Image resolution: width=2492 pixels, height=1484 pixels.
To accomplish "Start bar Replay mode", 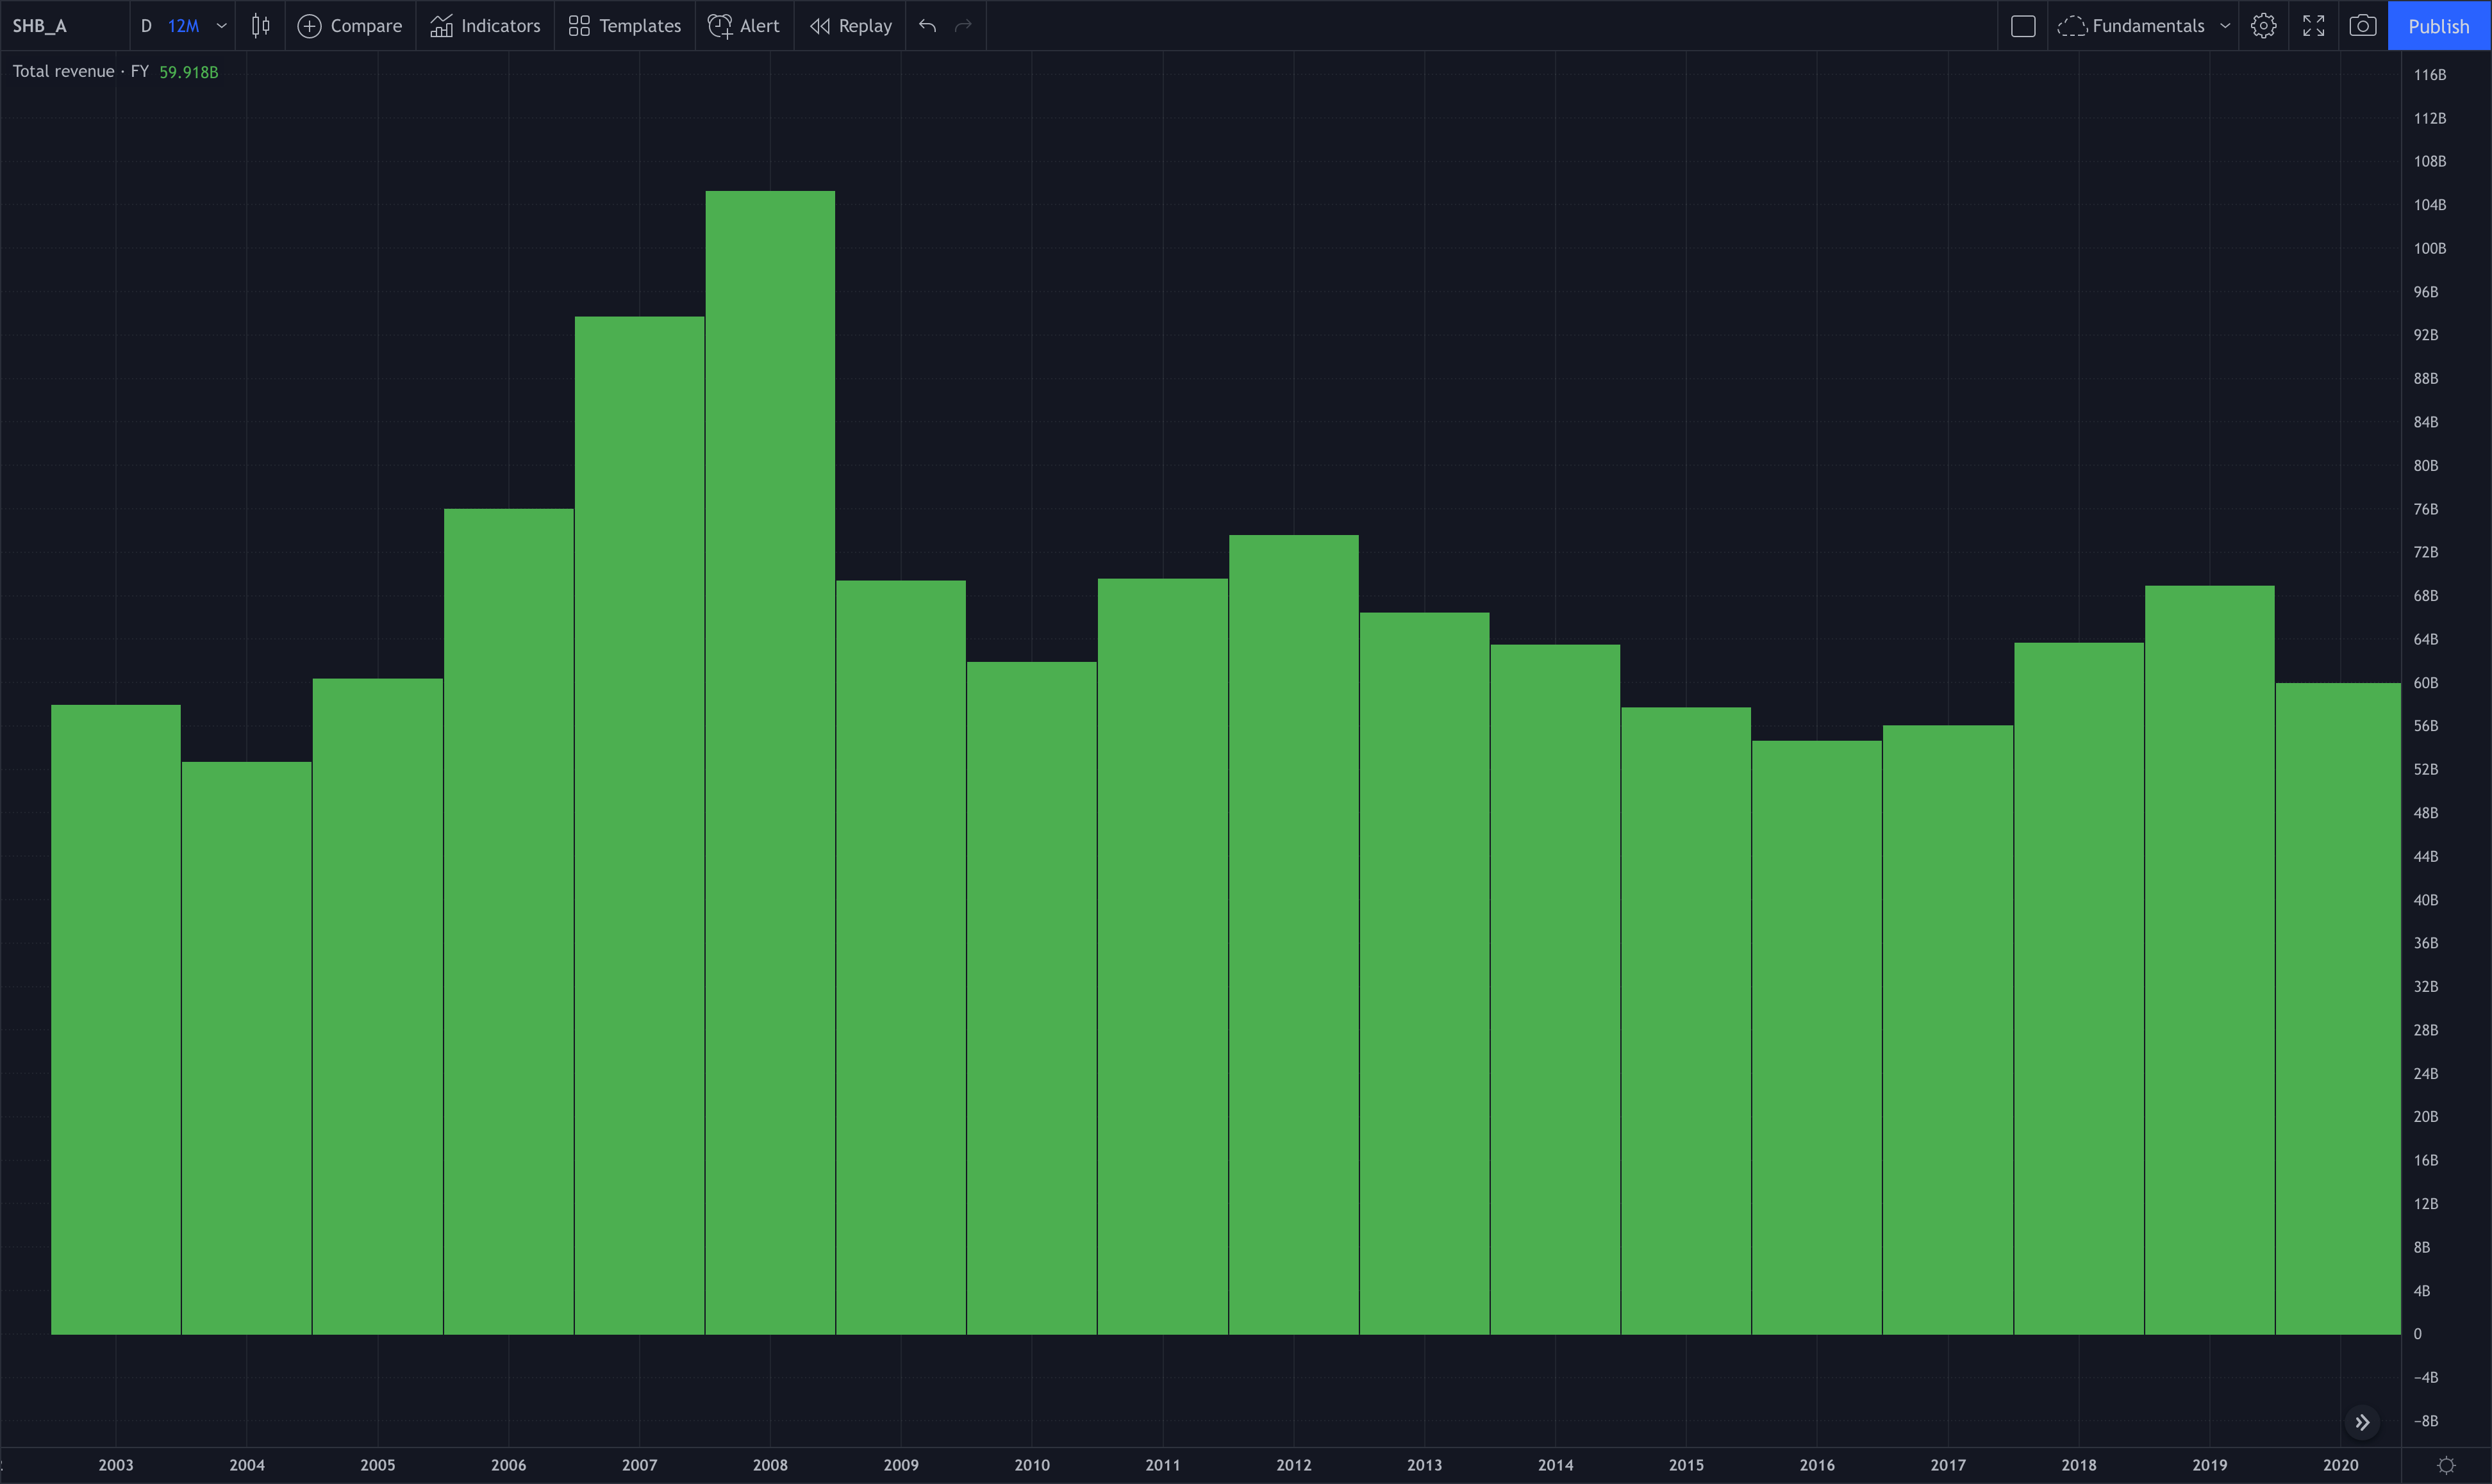I will coord(850,26).
